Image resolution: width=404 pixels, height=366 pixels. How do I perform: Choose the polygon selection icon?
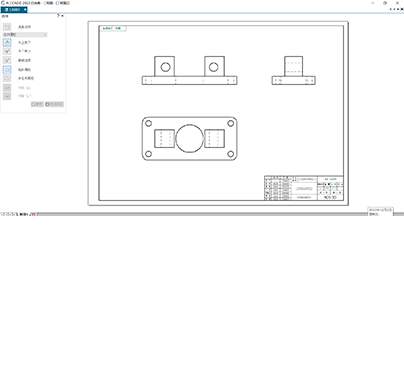pyautogui.click(x=7, y=78)
